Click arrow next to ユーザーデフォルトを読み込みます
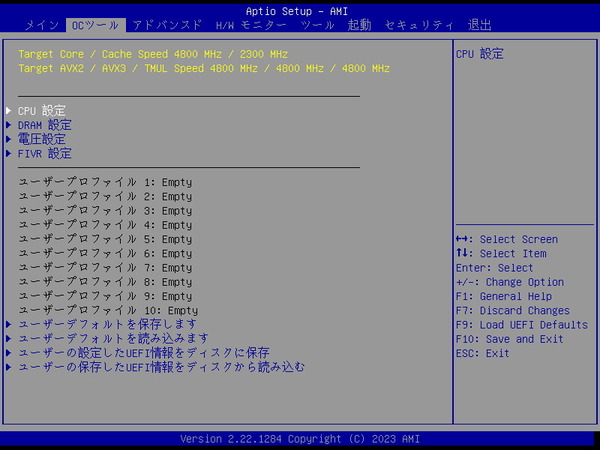600x450 pixels. (x=8, y=339)
